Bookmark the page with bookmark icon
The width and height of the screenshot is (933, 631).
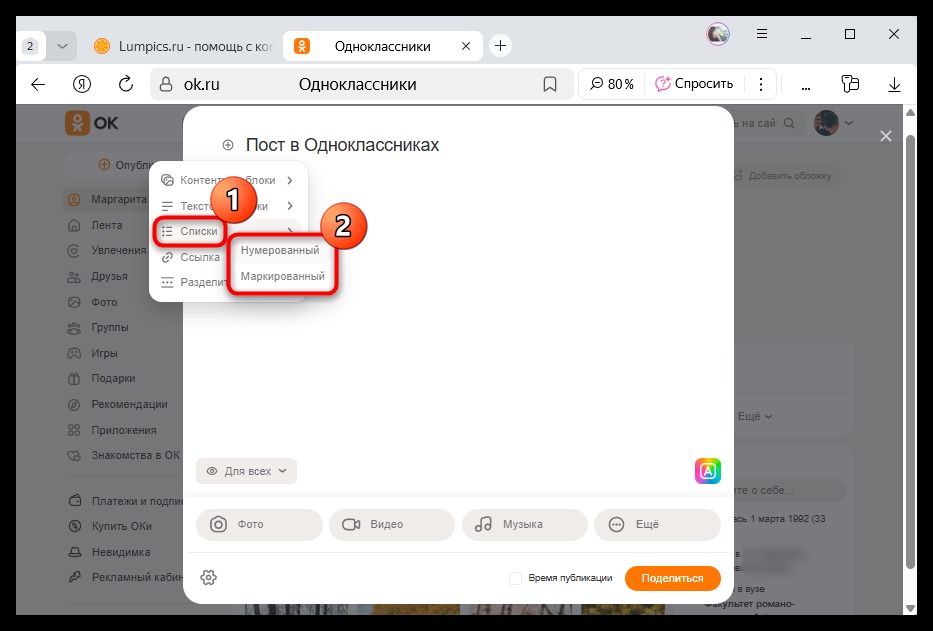coord(550,85)
